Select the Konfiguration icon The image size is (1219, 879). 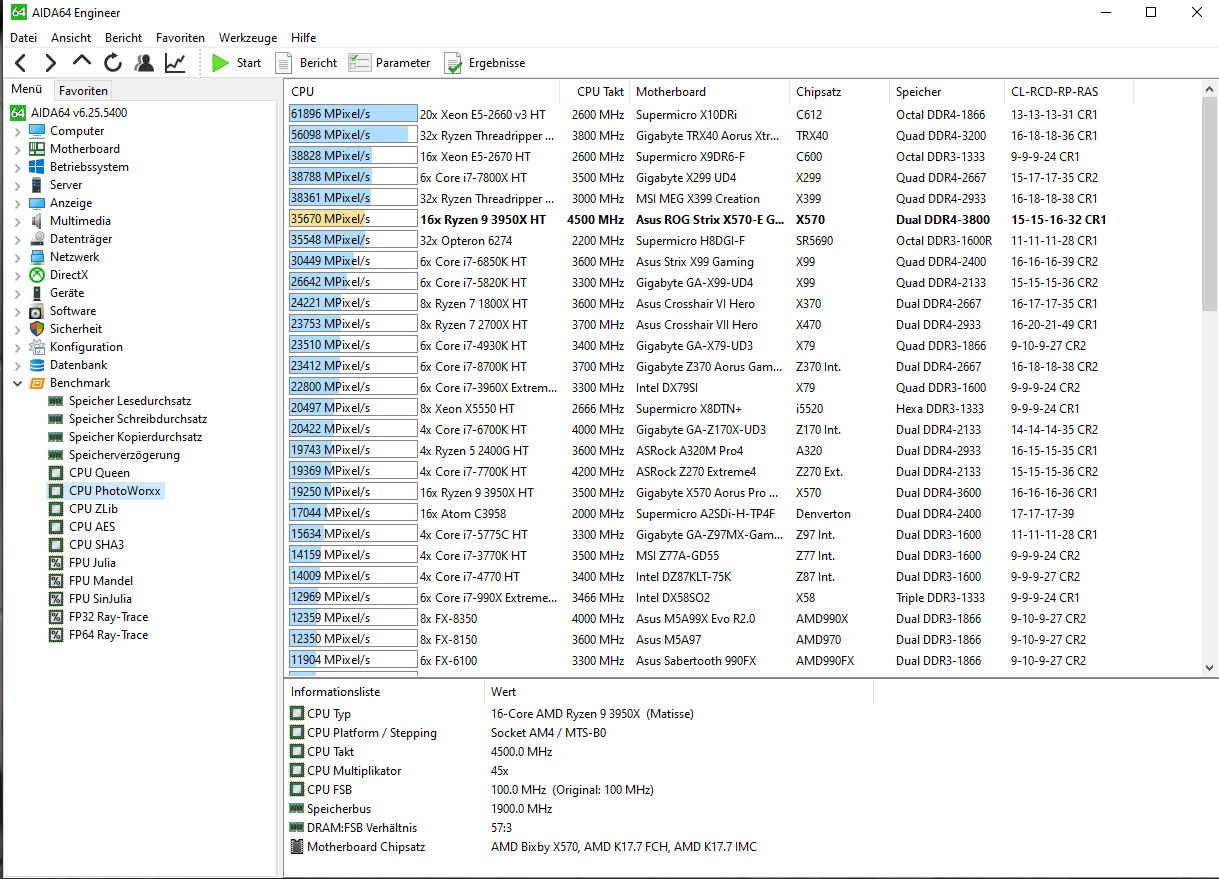pyautogui.click(x=37, y=347)
